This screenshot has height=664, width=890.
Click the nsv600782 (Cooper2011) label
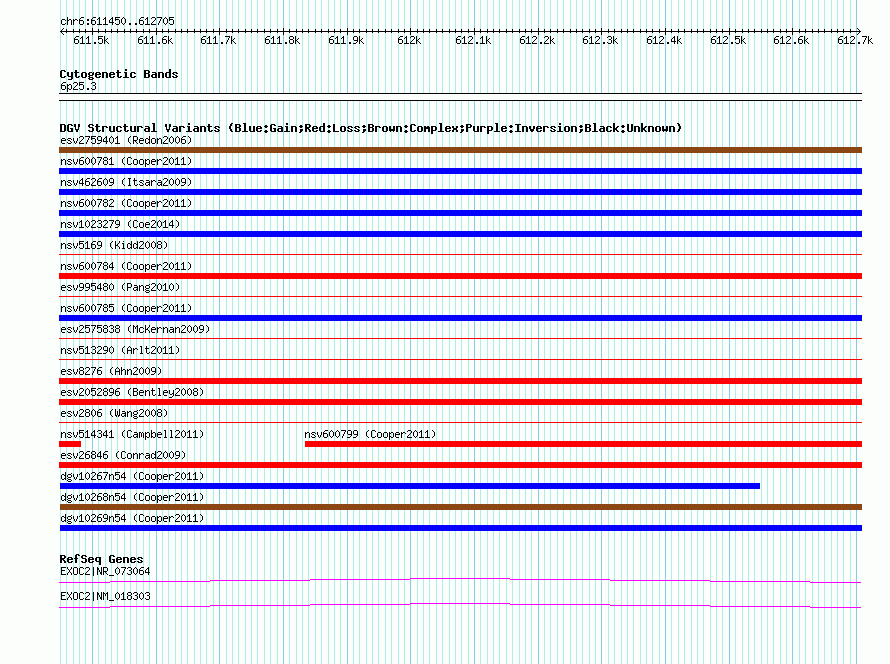pyautogui.click(x=126, y=203)
